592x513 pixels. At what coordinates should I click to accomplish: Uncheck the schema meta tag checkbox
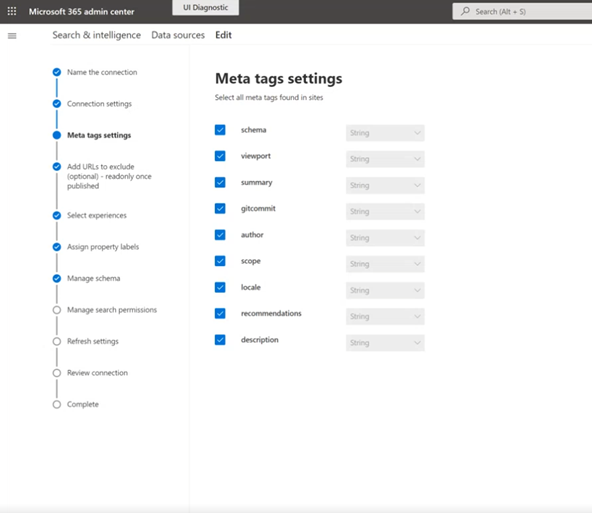pos(220,130)
